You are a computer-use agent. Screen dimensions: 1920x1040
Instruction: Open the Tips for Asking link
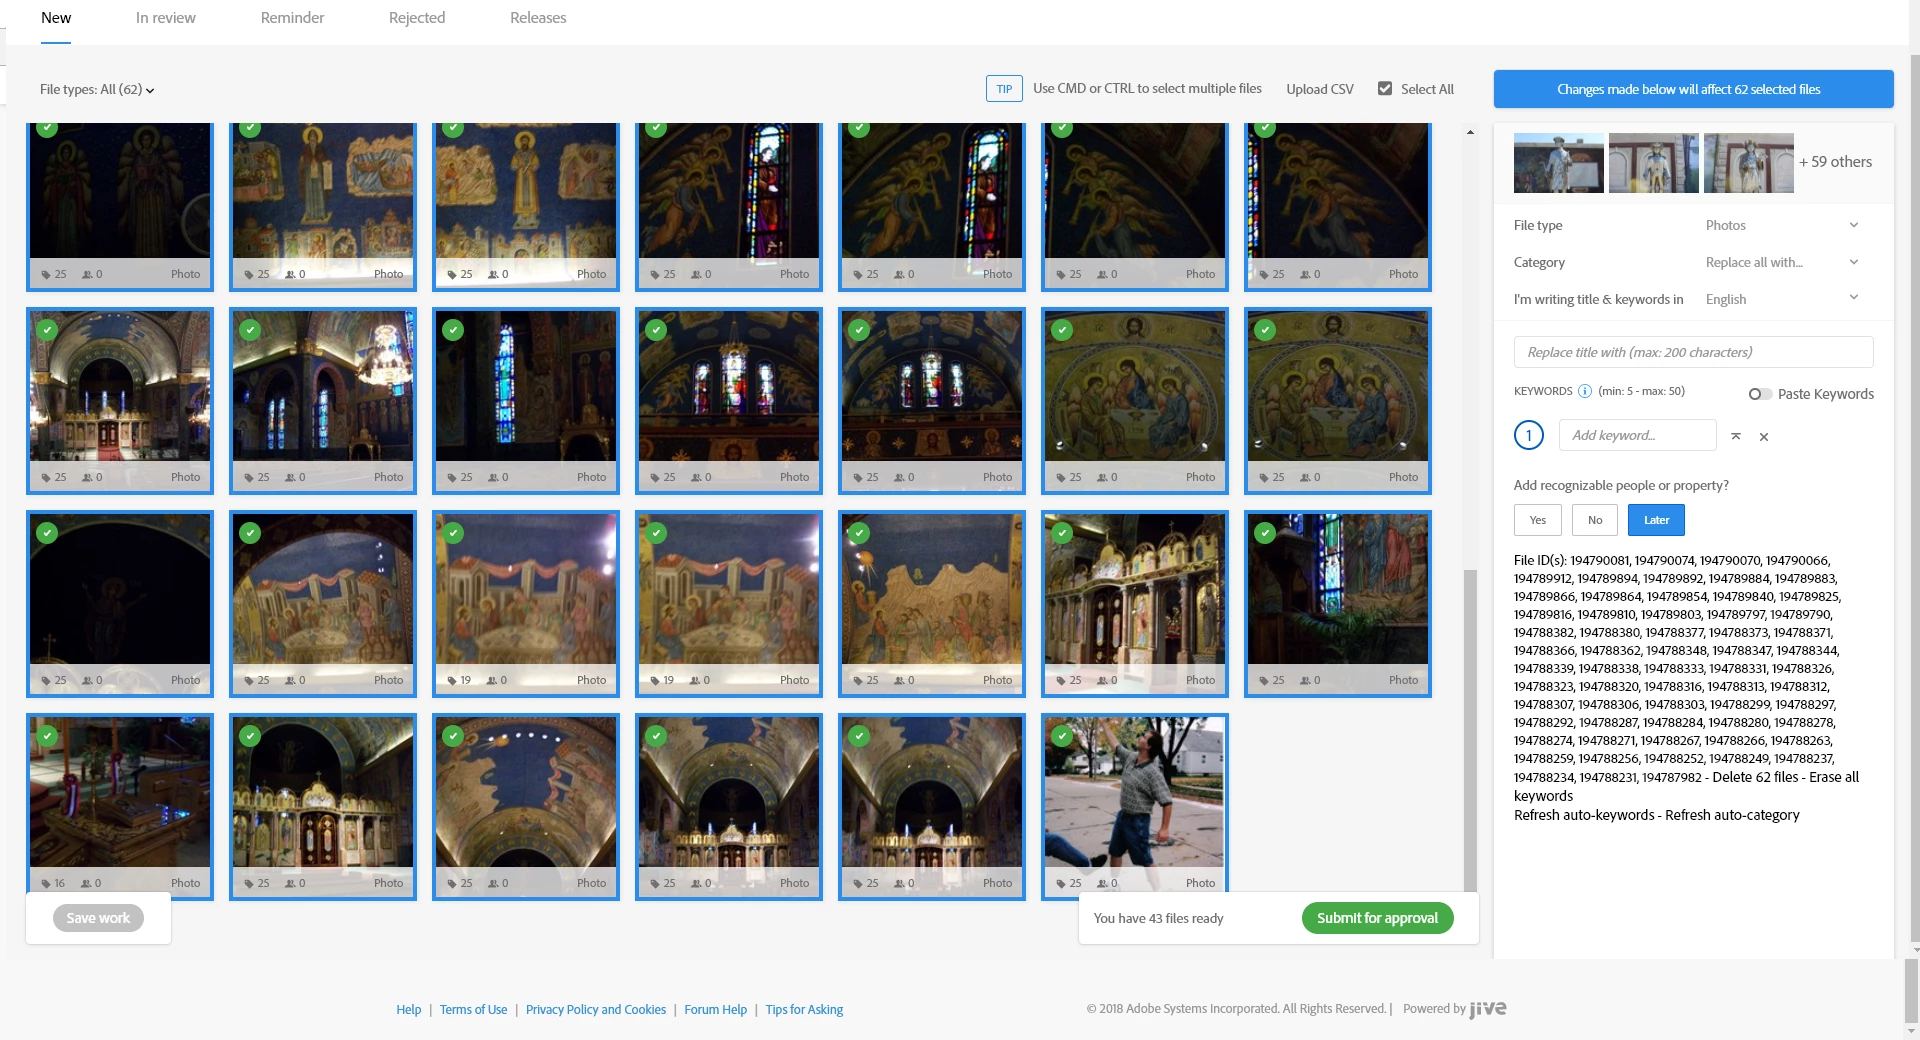[804, 1010]
